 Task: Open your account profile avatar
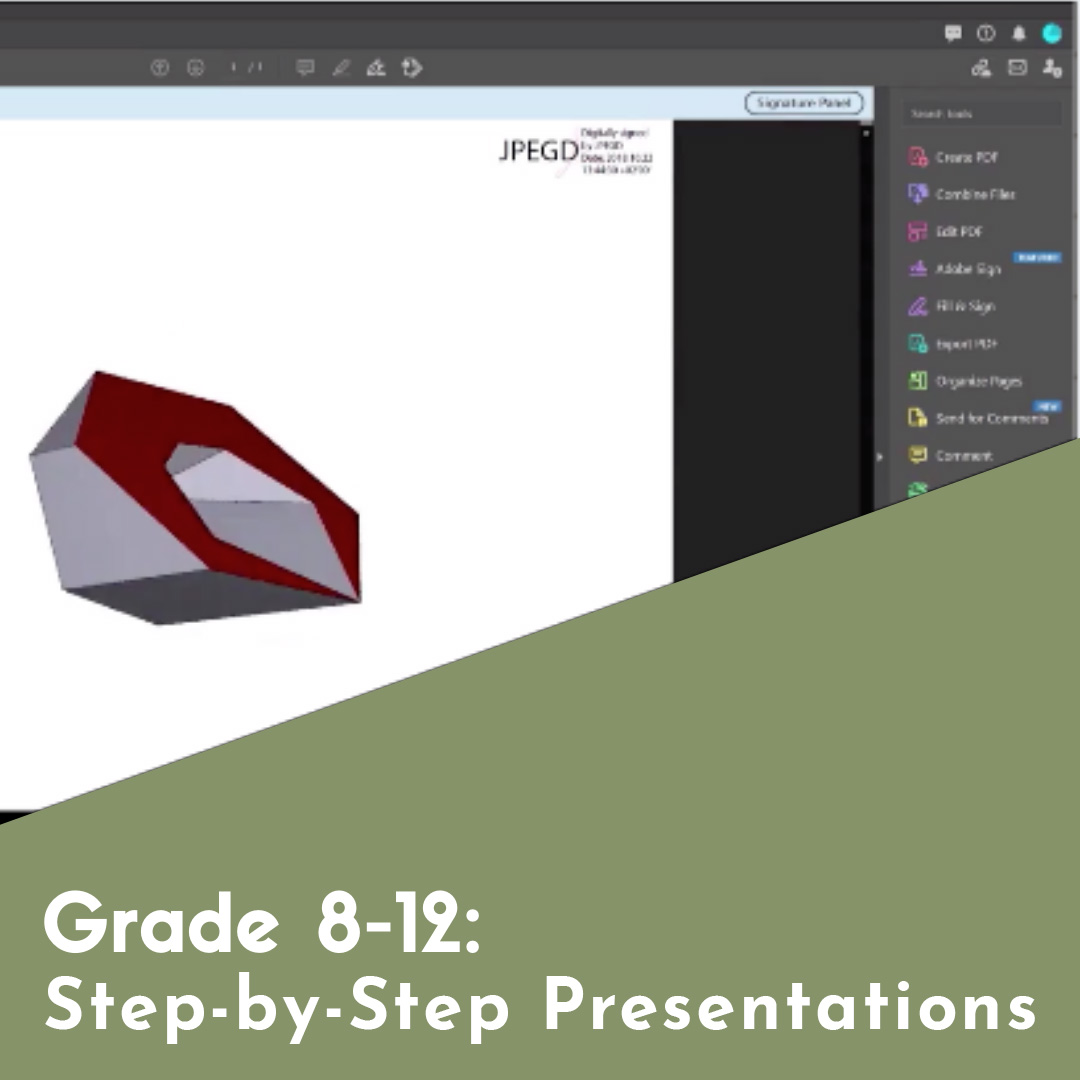click(x=1052, y=33)
